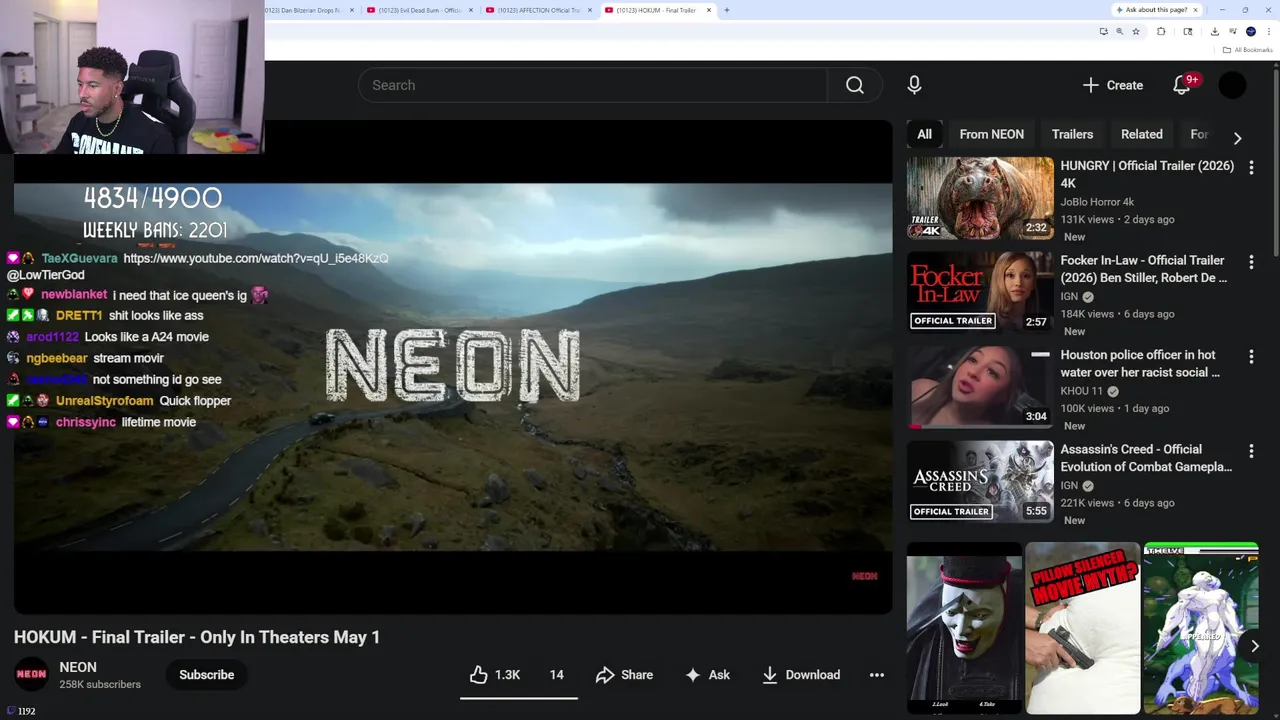The height and width of the screenshot is (720, 1280).
Task: Ask about this video
Action: click(707, 675)
